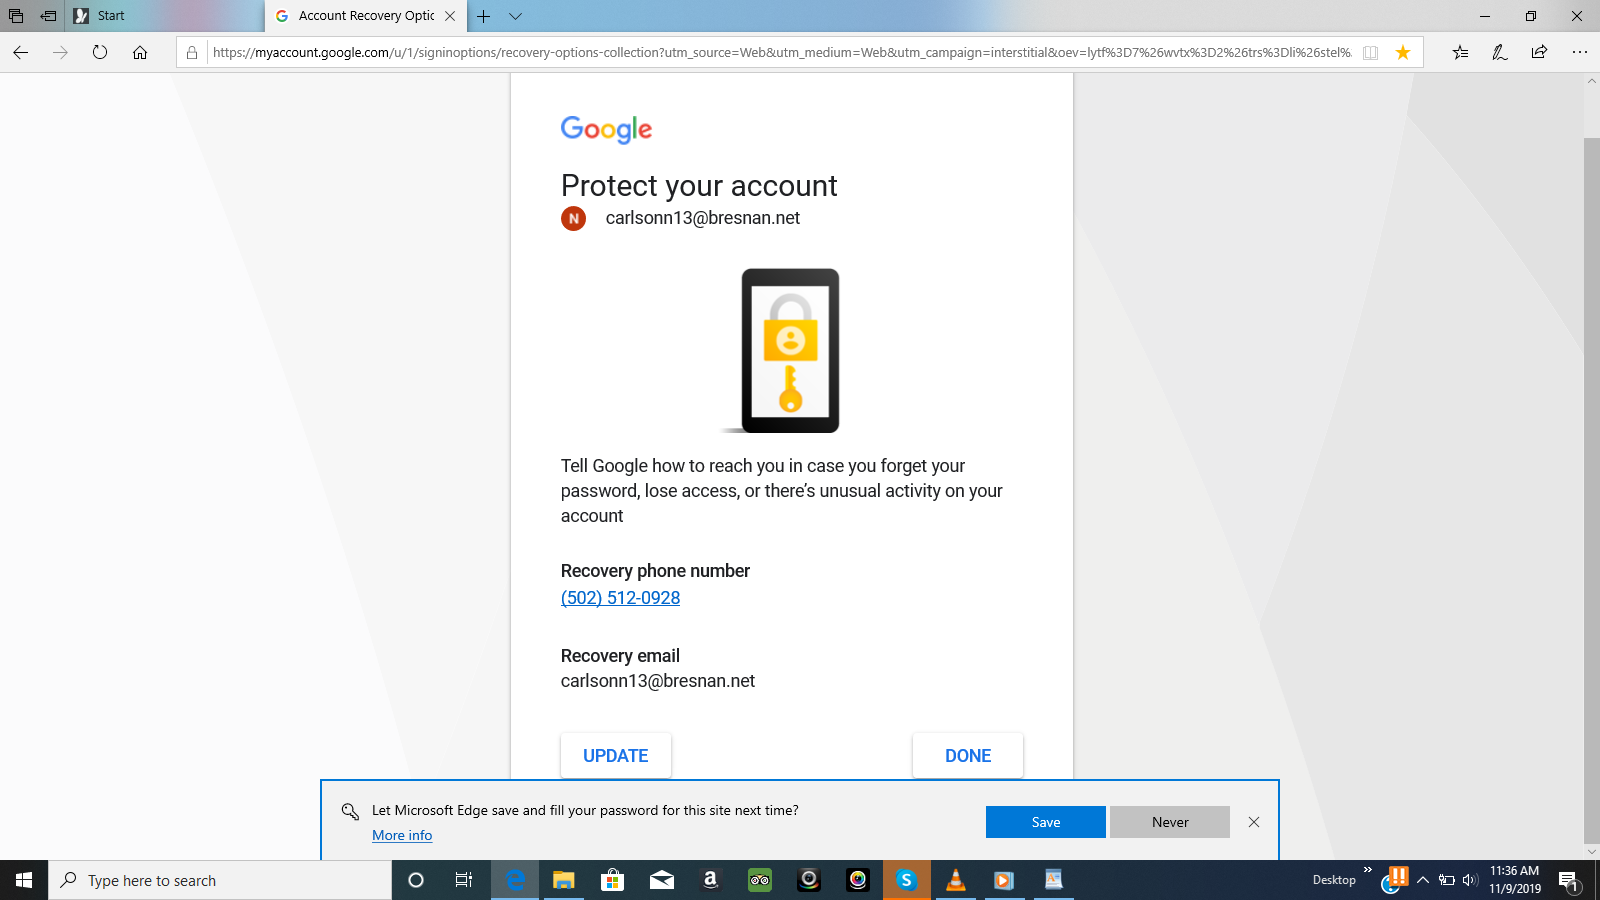The image size is (1600, 900).
Task: Open Reading view
Action: pos(1371,53)
